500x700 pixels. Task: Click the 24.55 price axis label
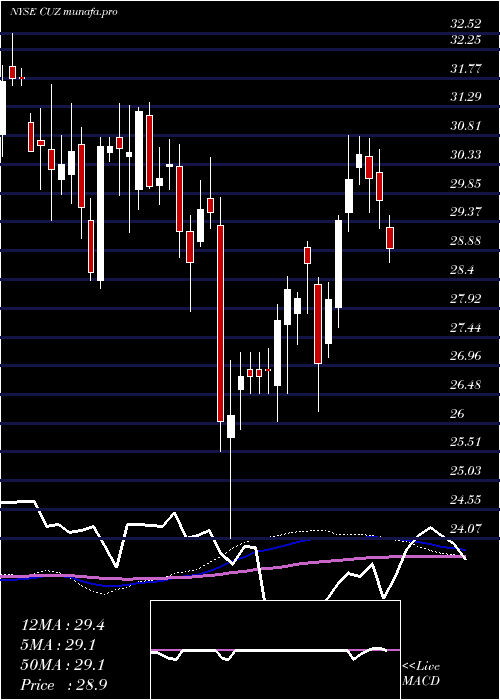click(466, 500)
